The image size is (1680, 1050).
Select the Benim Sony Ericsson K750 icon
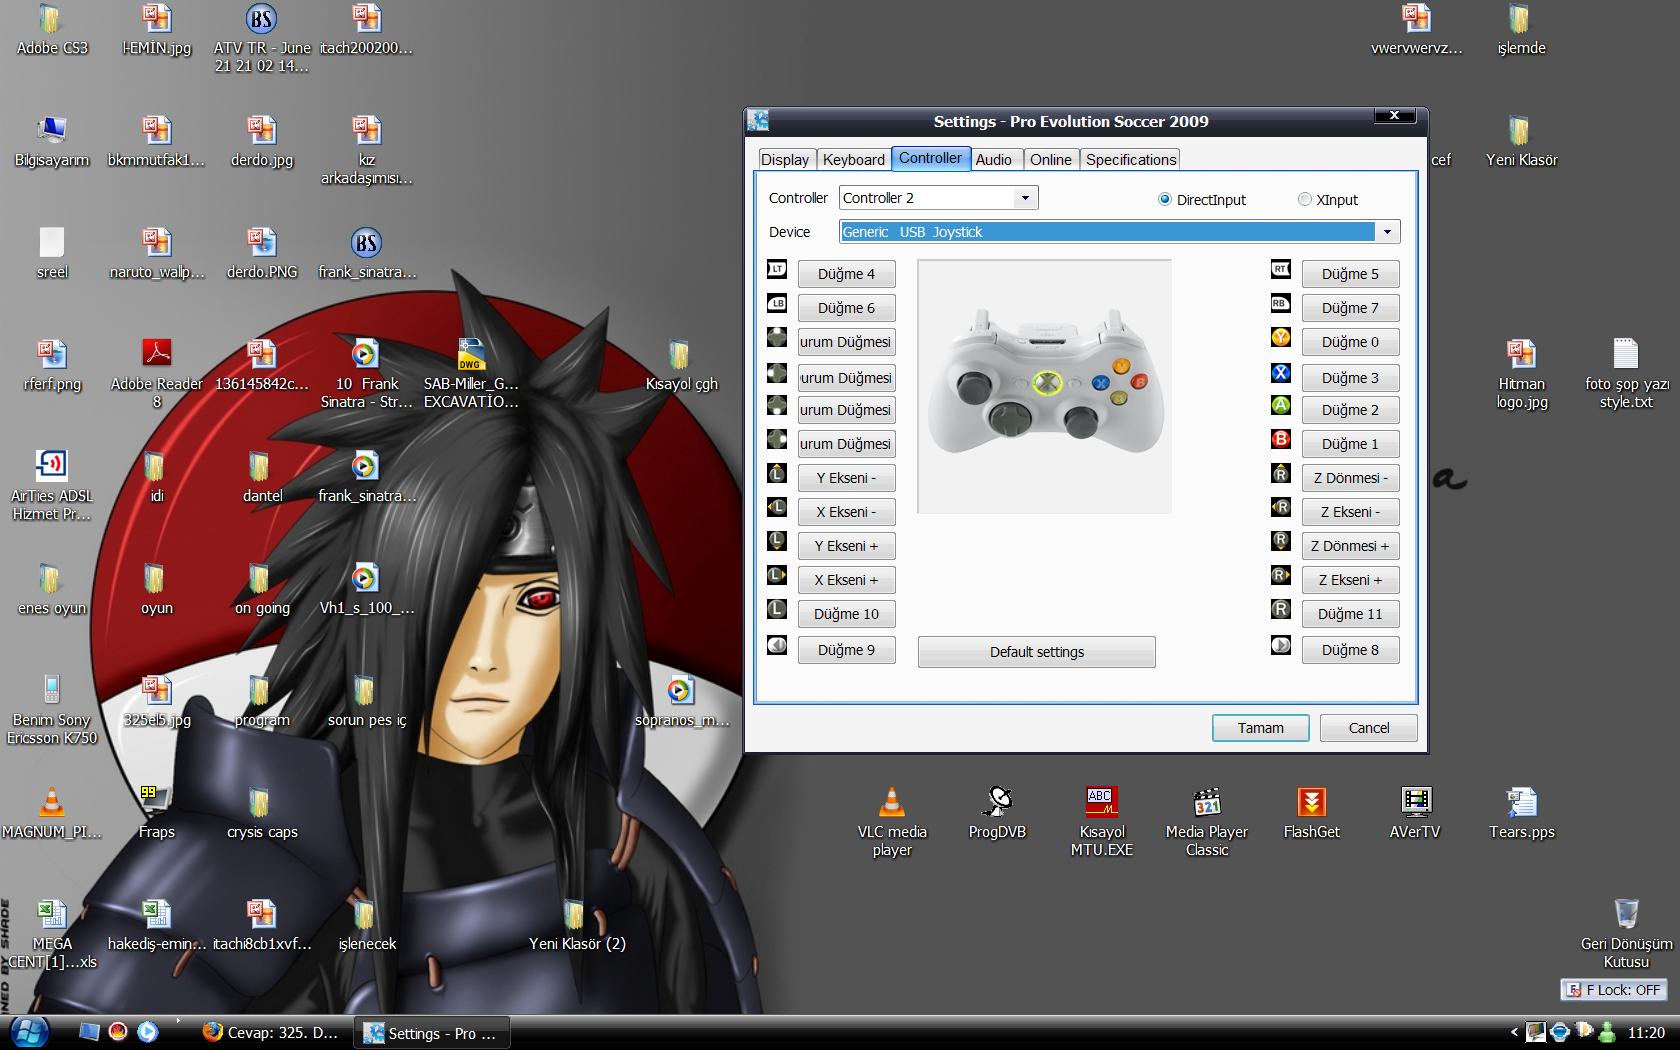pos(51,709)
